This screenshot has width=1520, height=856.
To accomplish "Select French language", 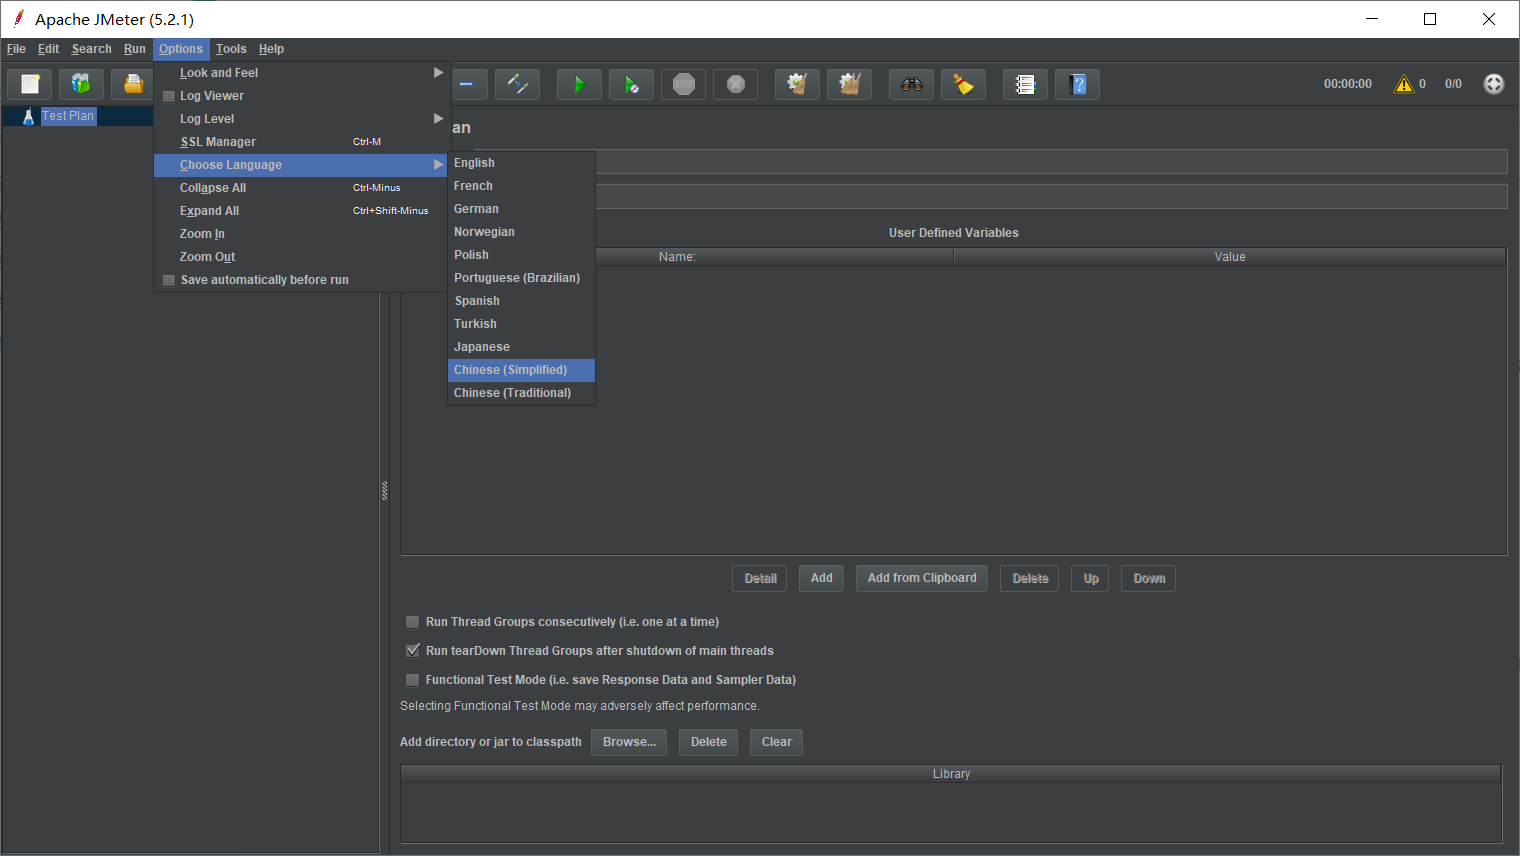I will click(x=521, y=186).
